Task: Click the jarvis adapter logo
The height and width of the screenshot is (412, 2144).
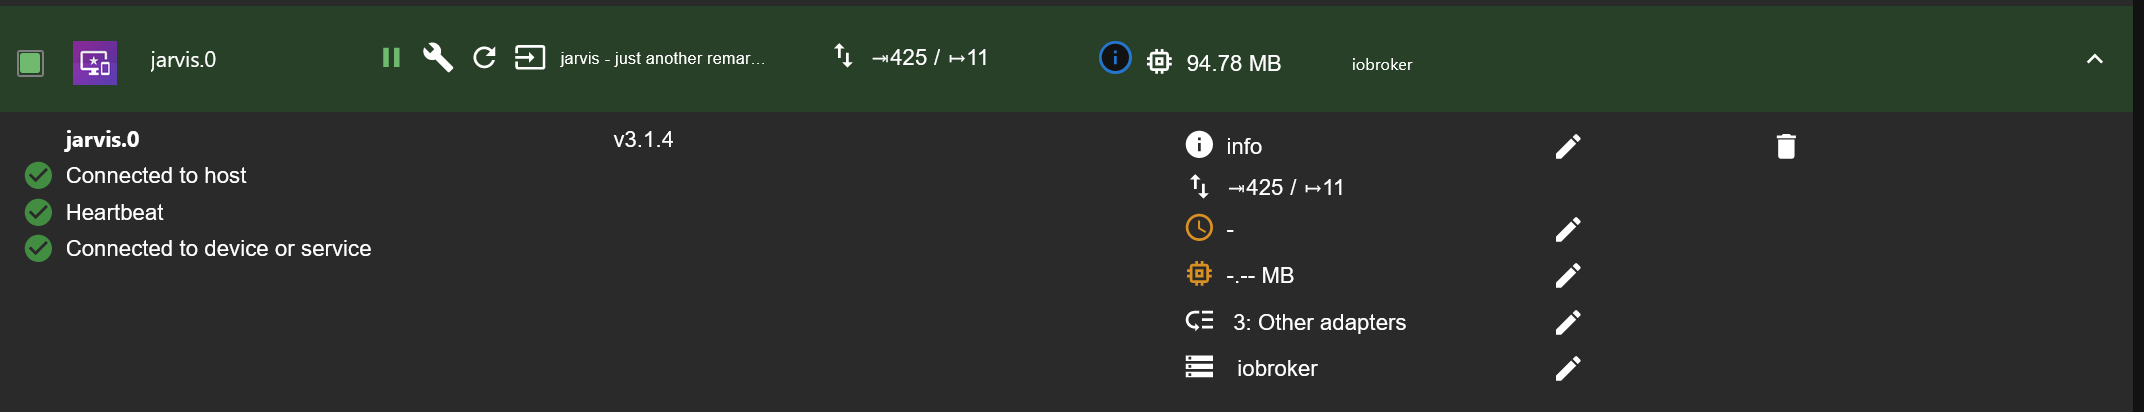Action: pos(95,63)
